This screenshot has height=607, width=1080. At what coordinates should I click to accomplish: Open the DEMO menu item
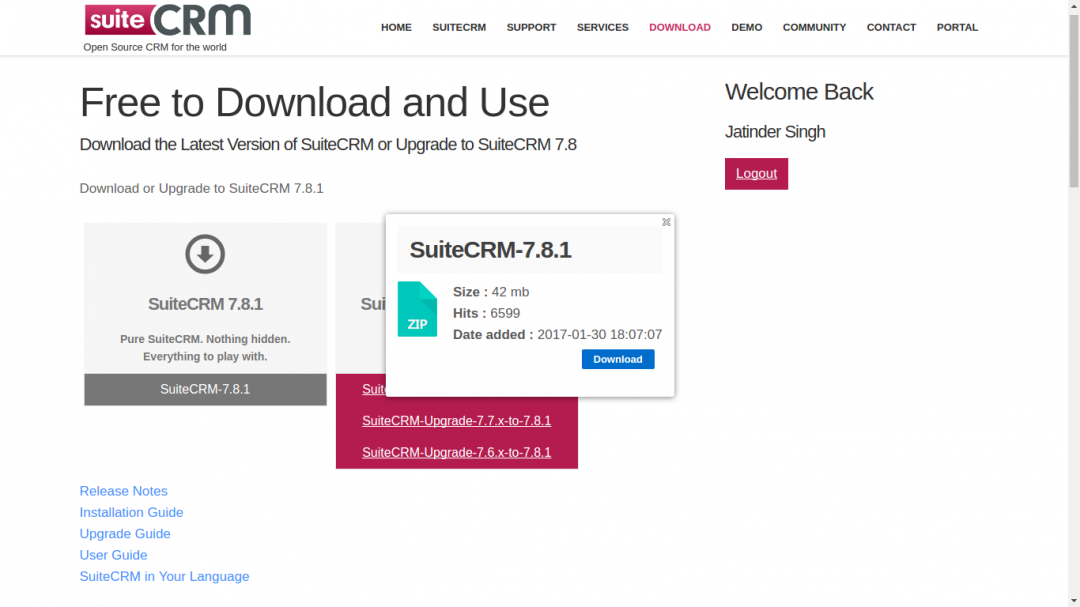click(746, 27)
